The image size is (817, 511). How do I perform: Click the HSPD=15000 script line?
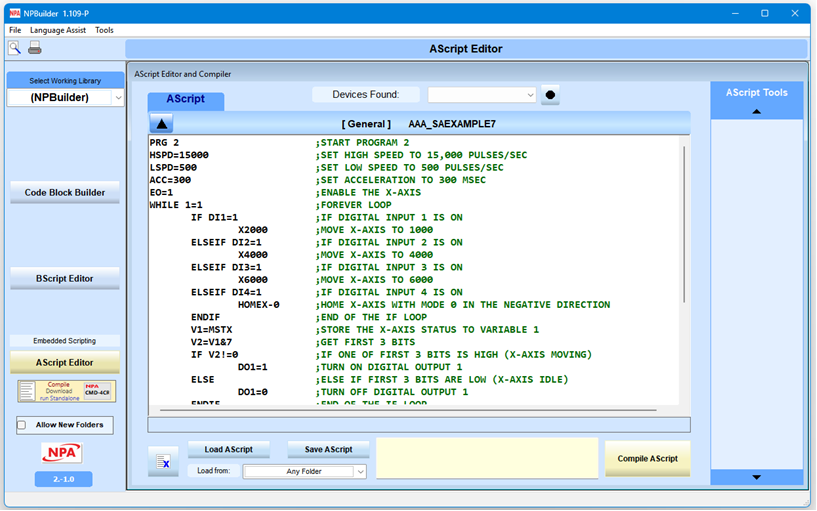click(x=179, y=155)
